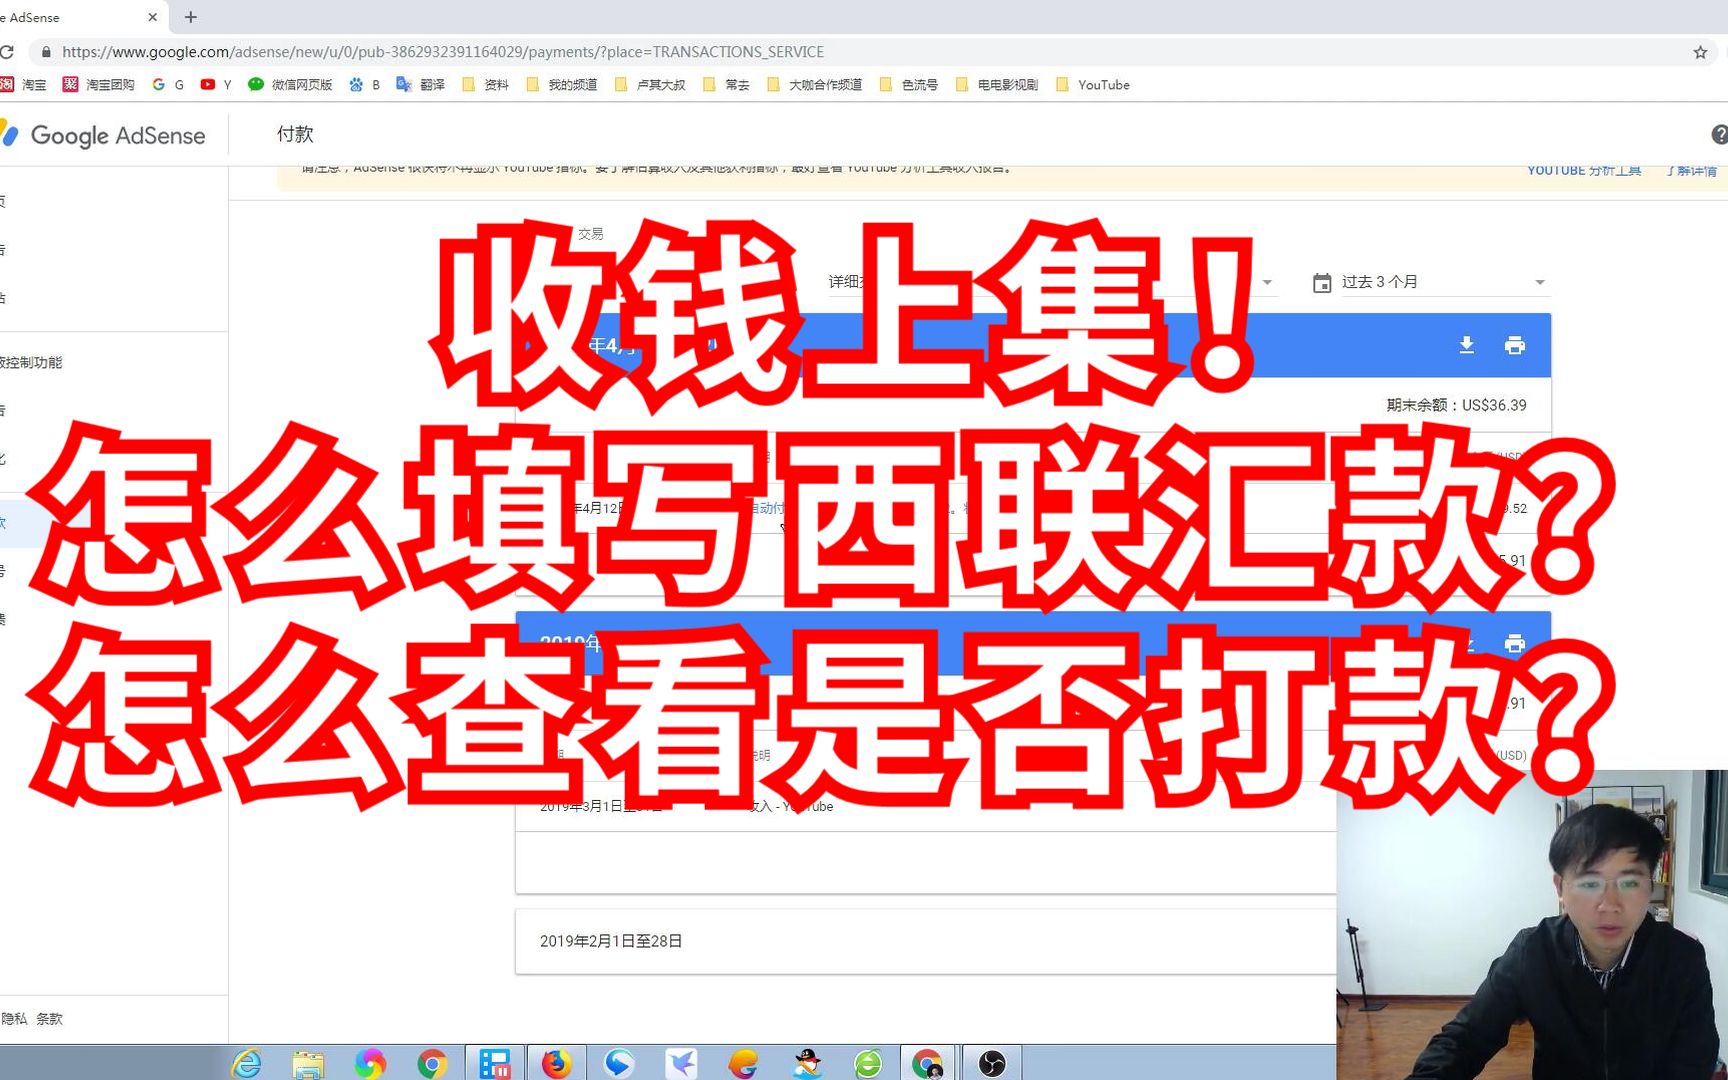Expand the 常去 bookmark folder
This screenshot has height=1080, width=1728.
coord(726,85)
